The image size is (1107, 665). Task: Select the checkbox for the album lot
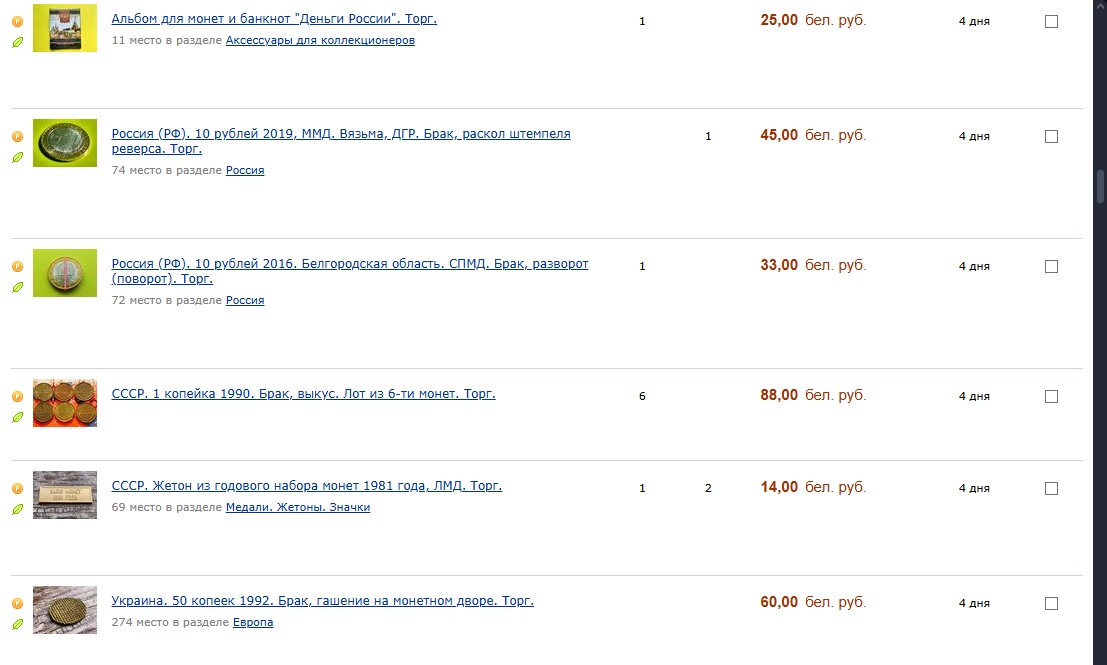coord(1051,21)
